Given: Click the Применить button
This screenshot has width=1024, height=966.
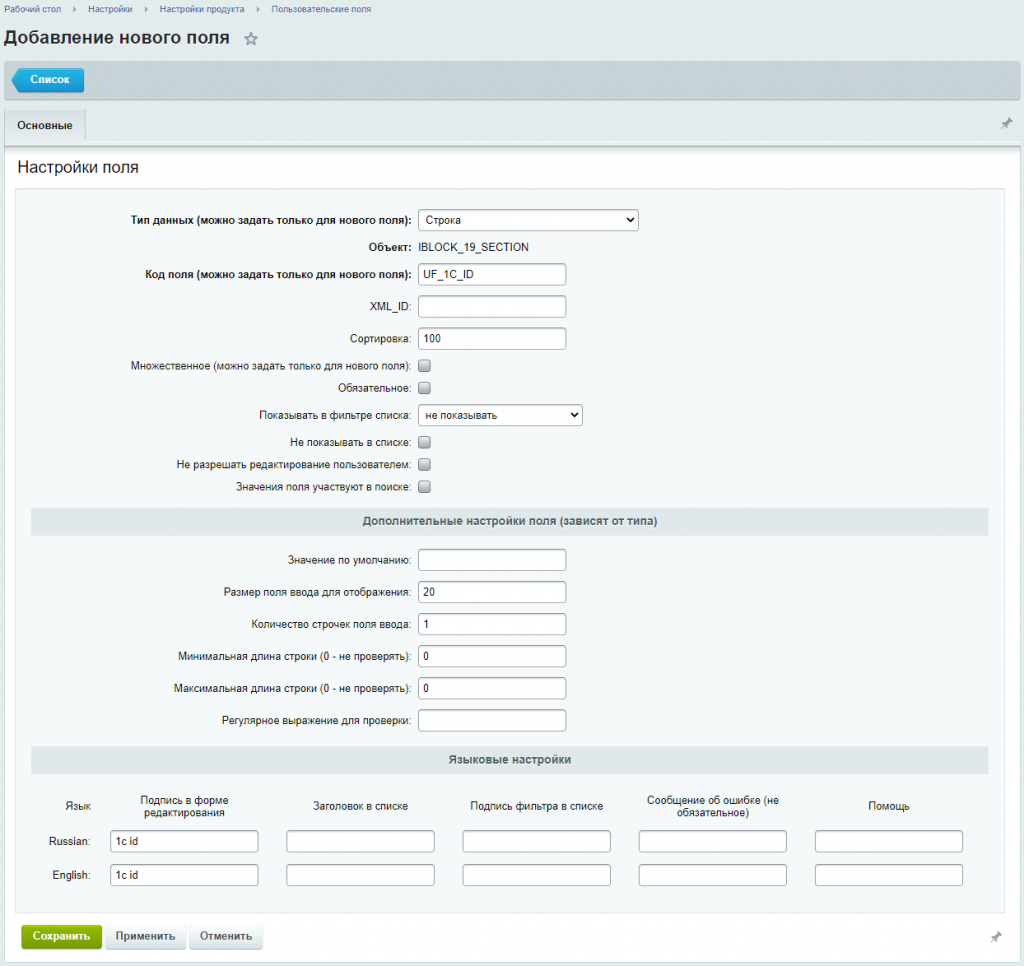Looking at the screenshot, I should tap(146, 936).
